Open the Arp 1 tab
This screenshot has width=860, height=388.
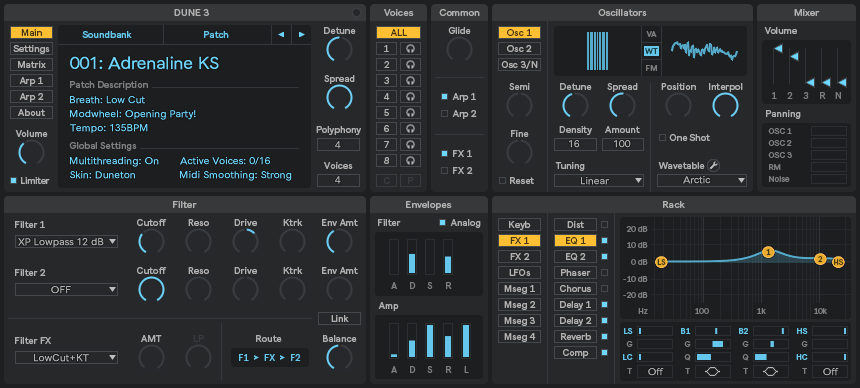click(x=31, y=81)
